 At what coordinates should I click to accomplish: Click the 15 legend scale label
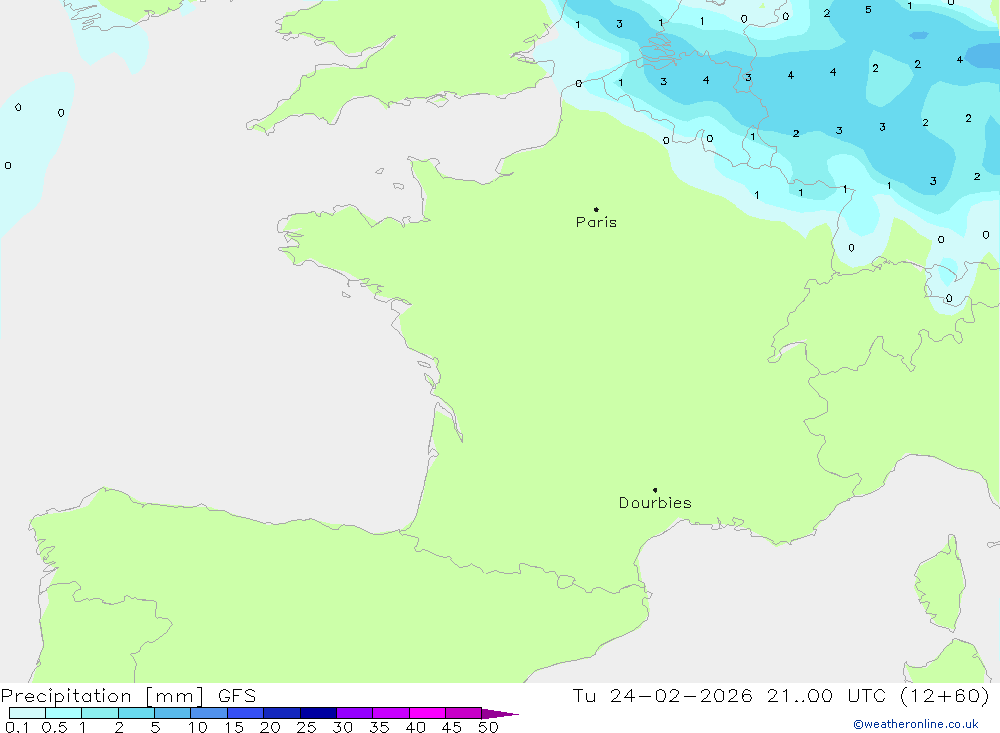[x=234, y=727]
